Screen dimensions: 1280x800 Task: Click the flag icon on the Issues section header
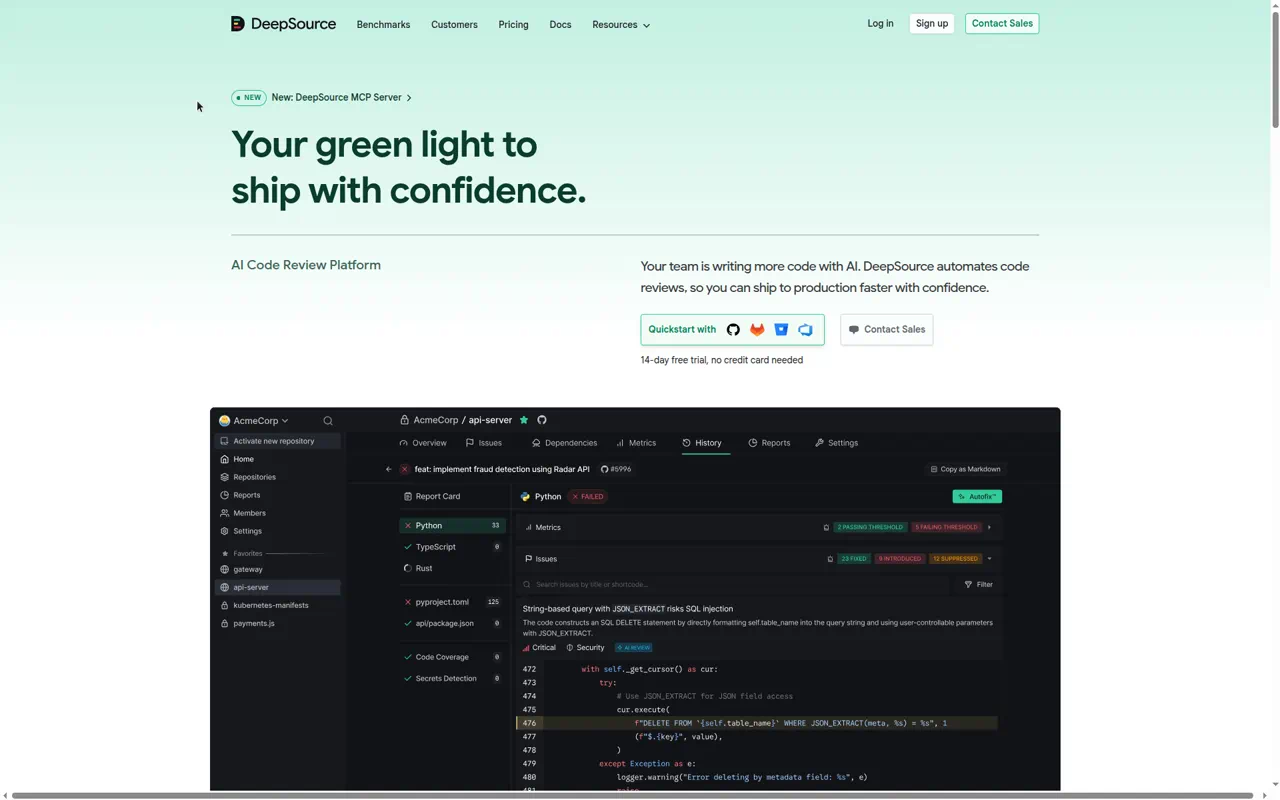click(528, 559)
